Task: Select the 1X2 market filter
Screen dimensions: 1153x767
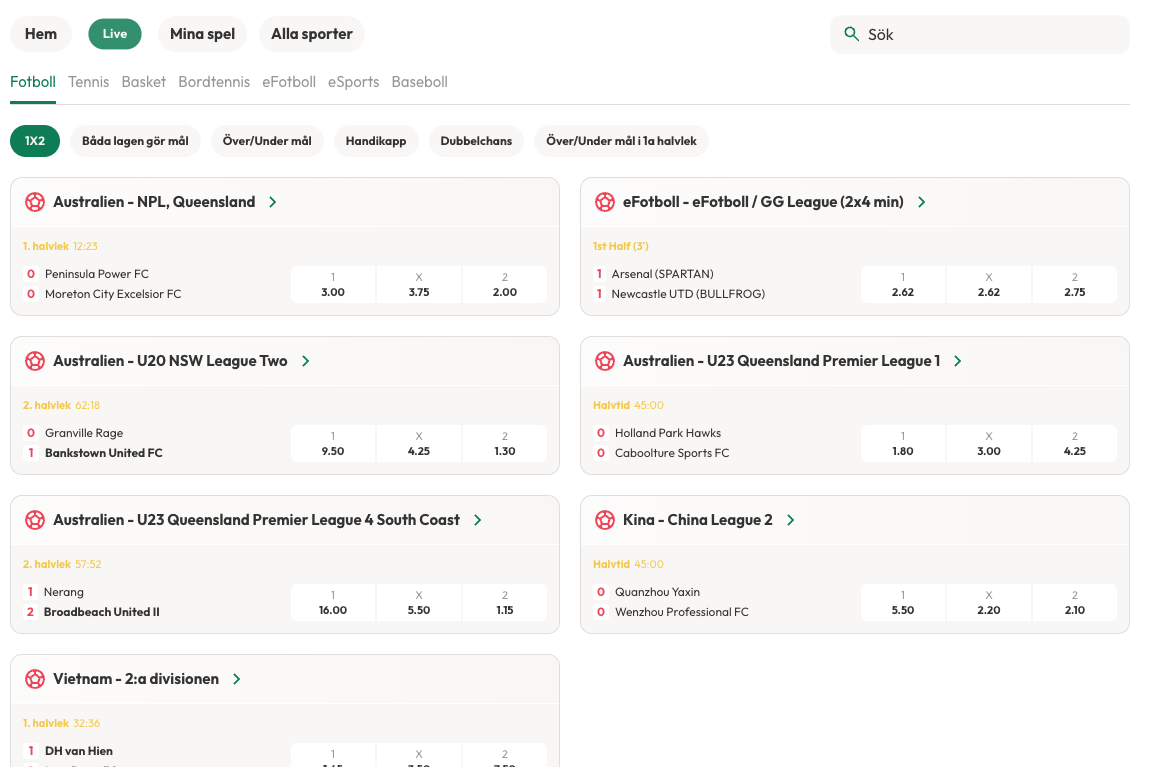Action: pyautogui.click(x=35, y=141)
